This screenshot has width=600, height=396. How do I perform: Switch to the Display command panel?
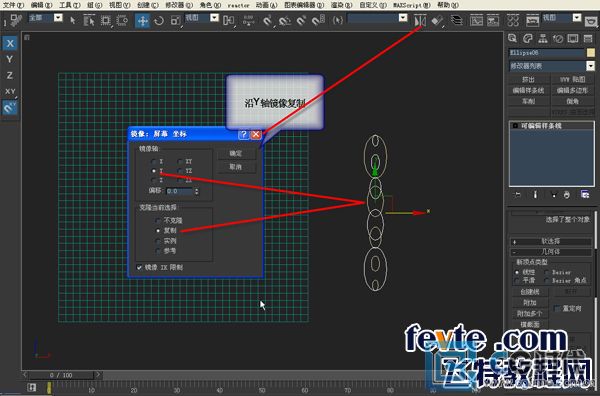coord(573,38)
